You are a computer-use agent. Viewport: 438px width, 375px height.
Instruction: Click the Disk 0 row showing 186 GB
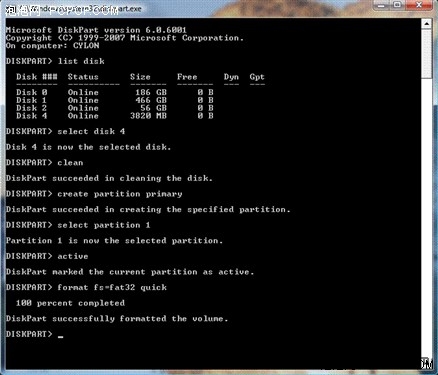115,92
